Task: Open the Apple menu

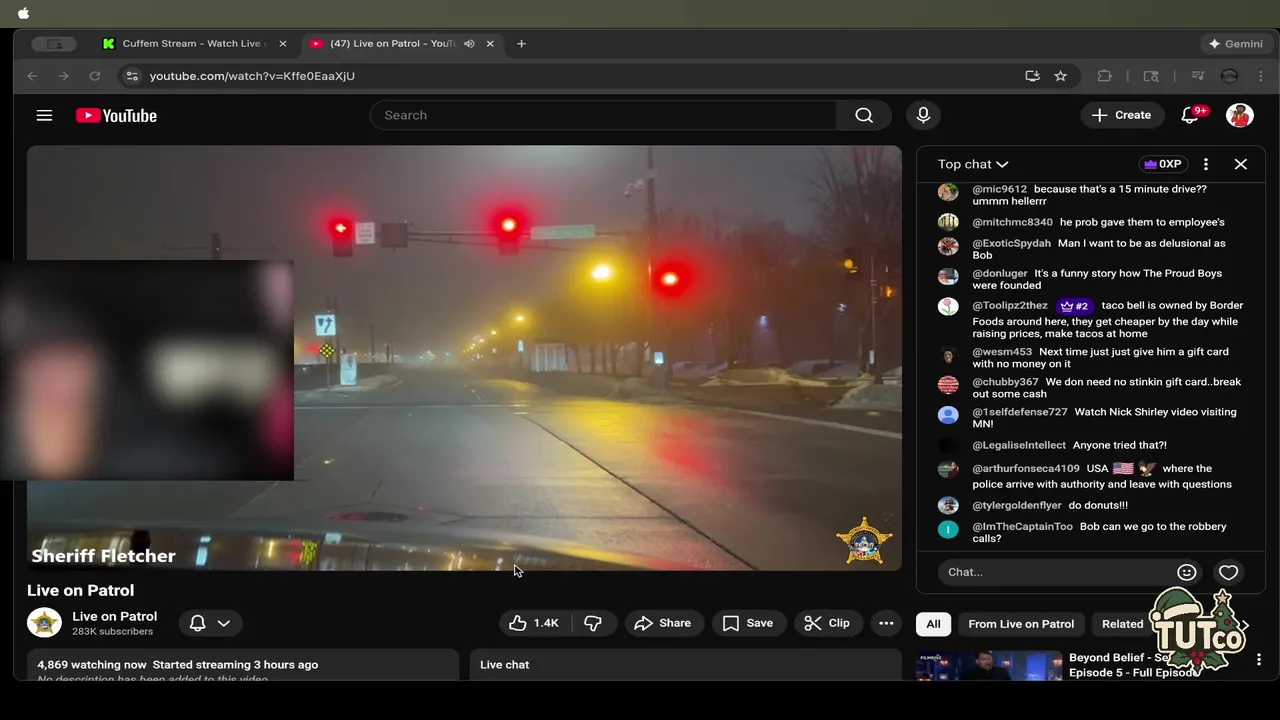Action: click(x=24, y=13)
